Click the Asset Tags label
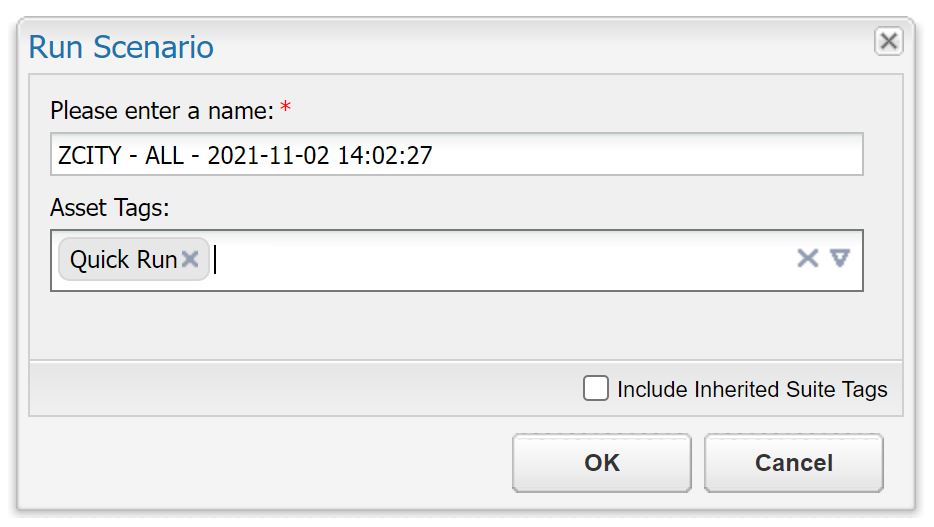Viewport: 934px width, 527px height. 110,208
